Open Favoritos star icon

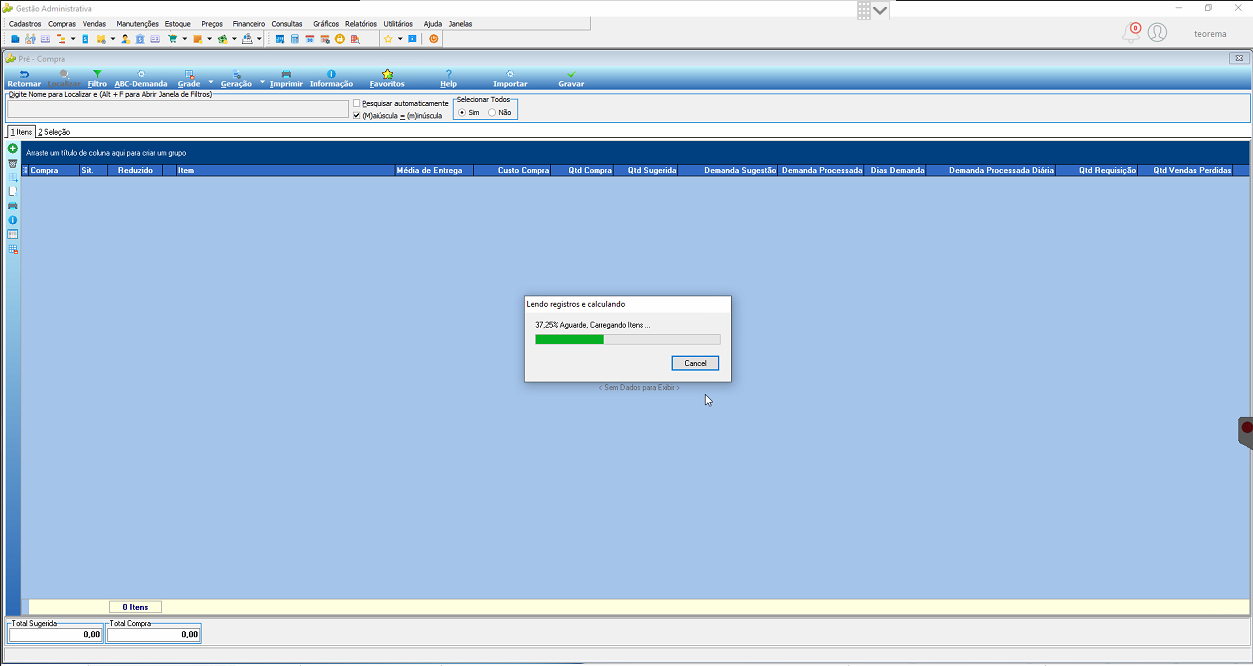coord(387,74)
